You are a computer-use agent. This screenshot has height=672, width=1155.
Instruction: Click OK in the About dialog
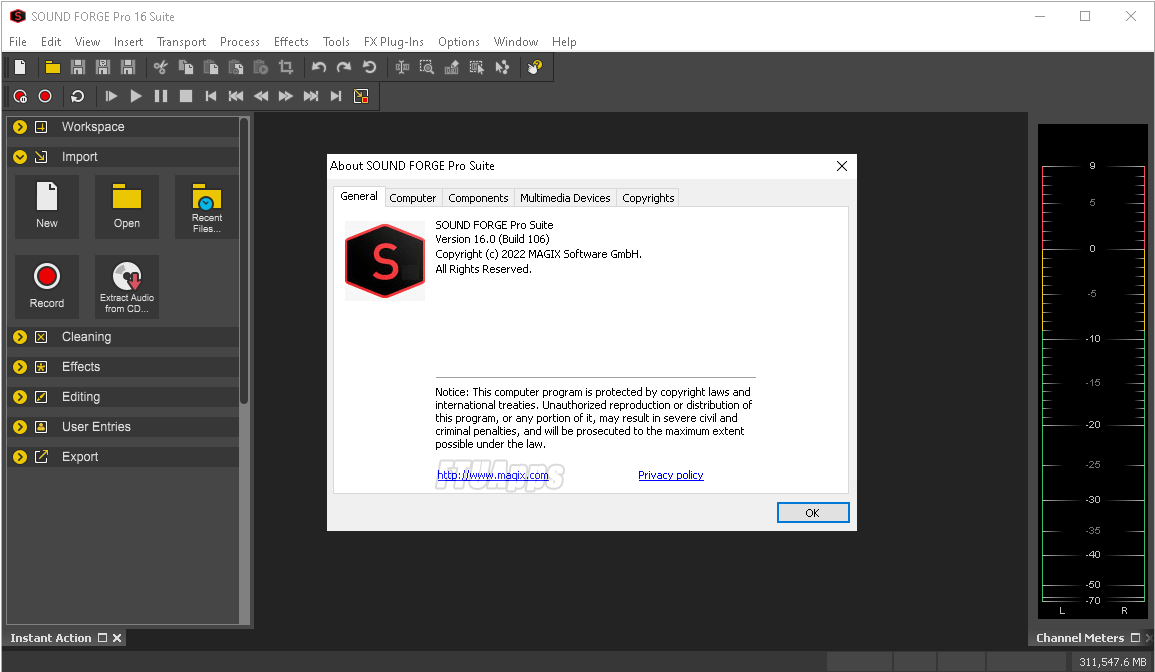click(812, 513)
